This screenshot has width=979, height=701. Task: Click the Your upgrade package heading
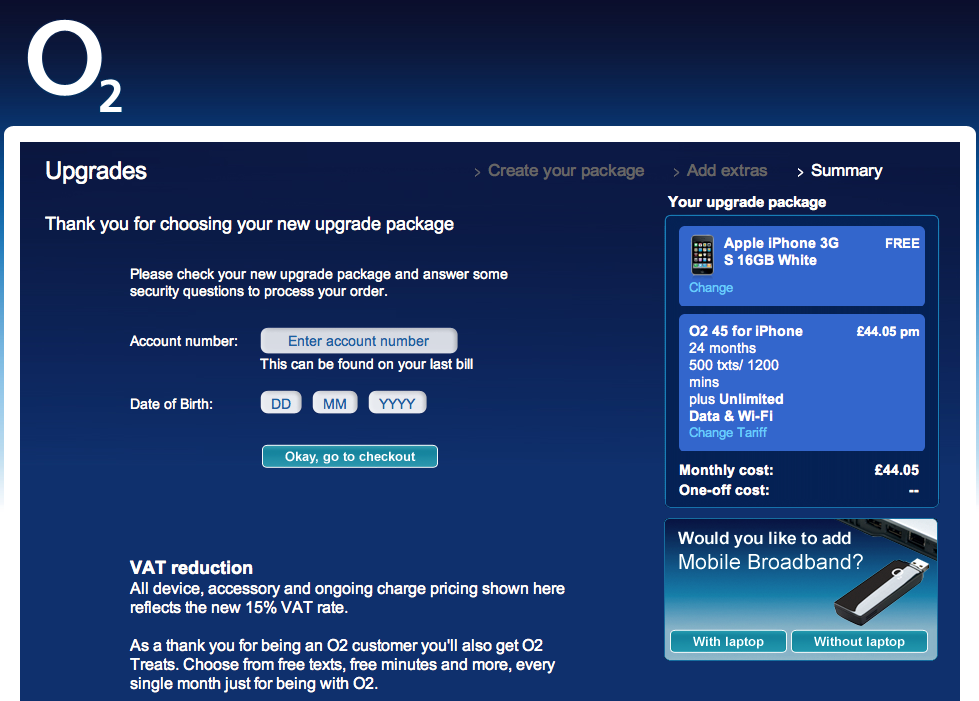[747, 202]
